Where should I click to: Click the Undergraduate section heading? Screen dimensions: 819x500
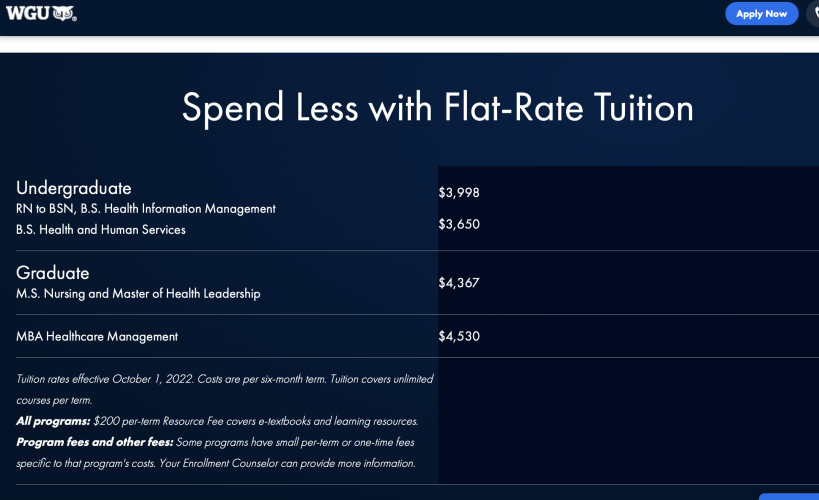pyautogui.click(x=74, y=188)
